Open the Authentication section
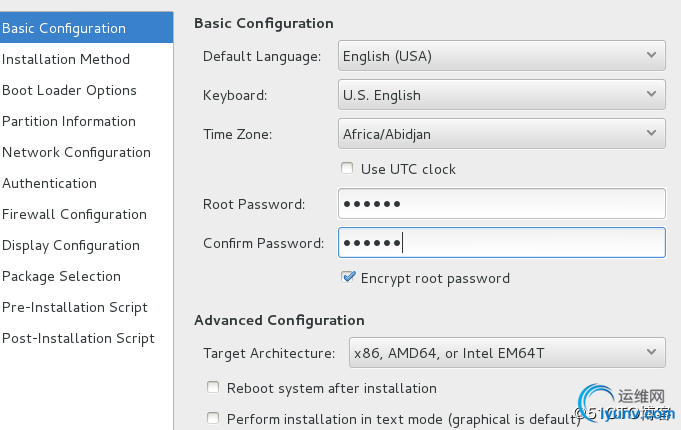 click(x=86, y=183)
